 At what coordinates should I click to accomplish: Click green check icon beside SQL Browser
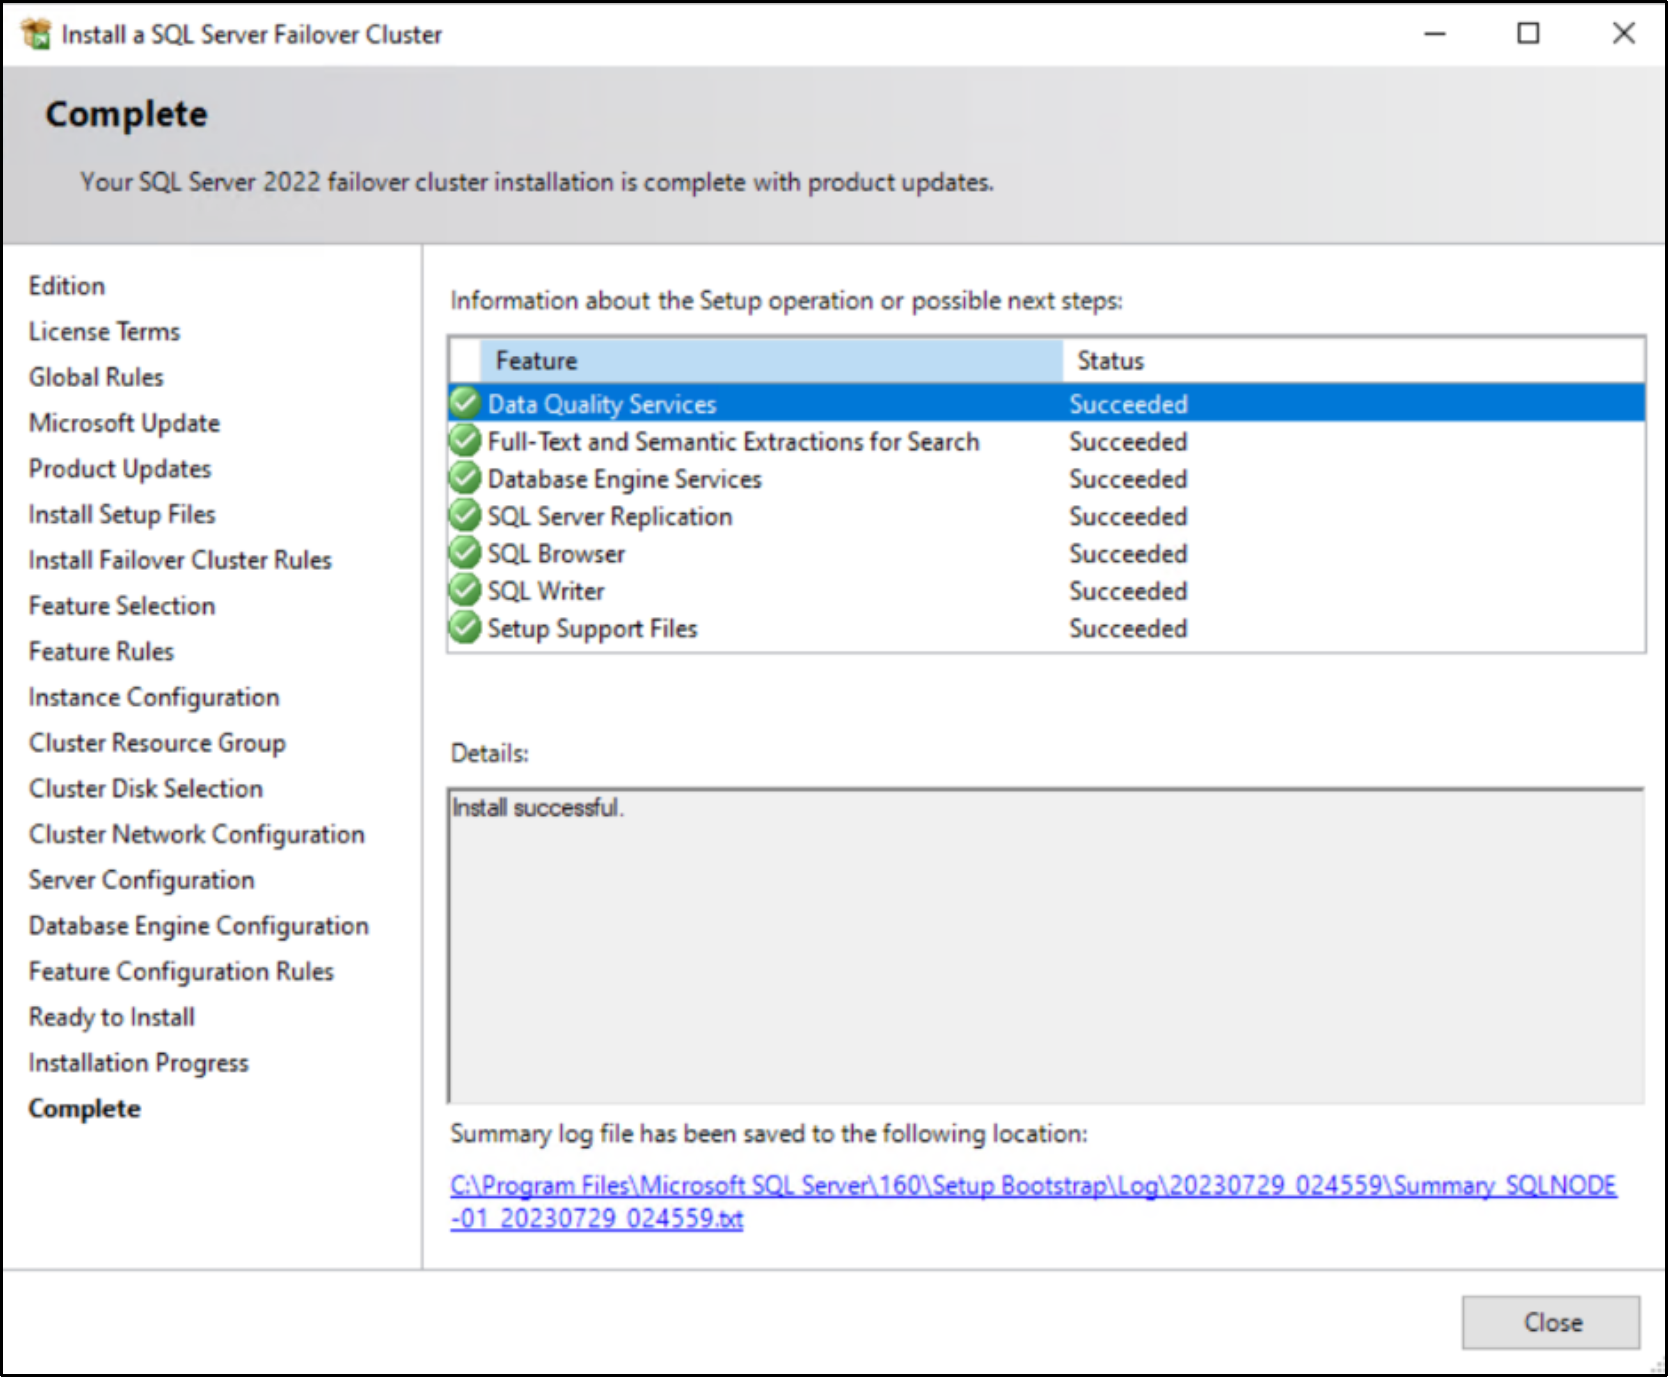click(465, 552)
